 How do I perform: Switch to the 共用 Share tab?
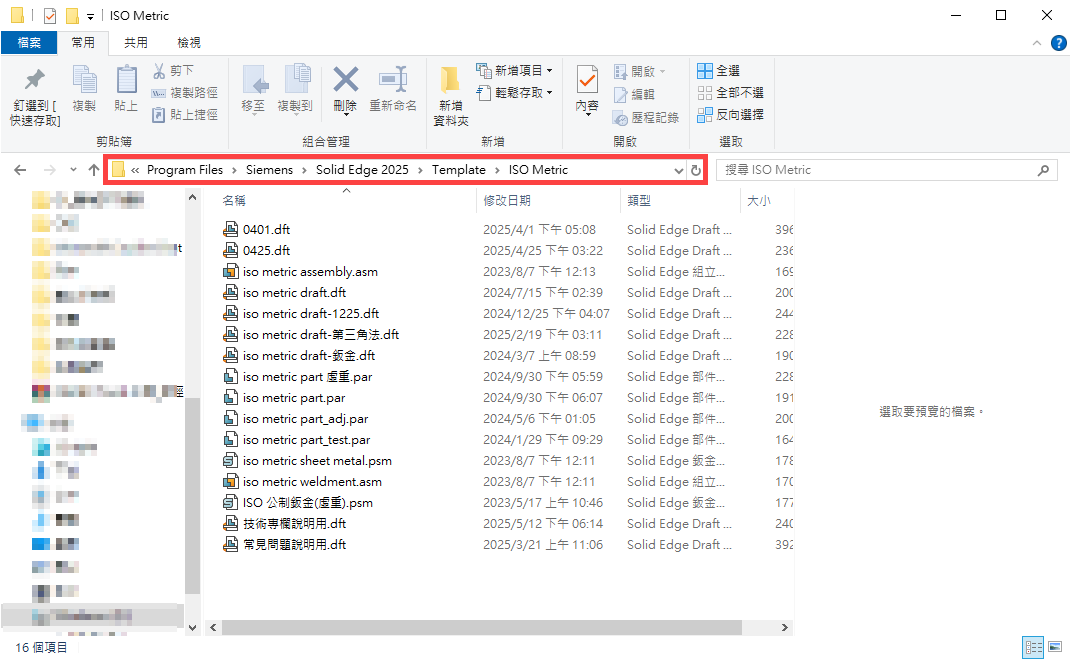tap(135, 42)
